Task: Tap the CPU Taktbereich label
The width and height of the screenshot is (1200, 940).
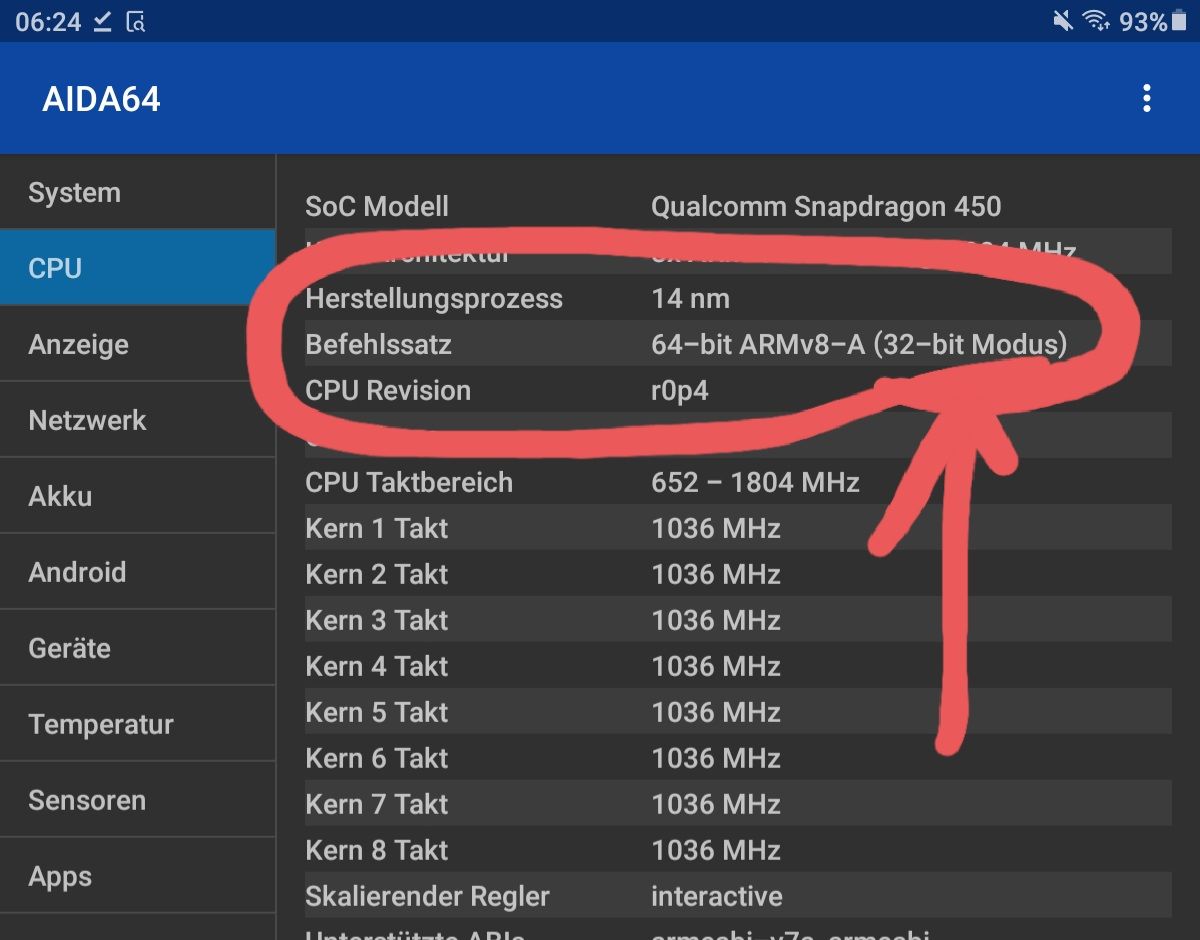Action: 409,483
